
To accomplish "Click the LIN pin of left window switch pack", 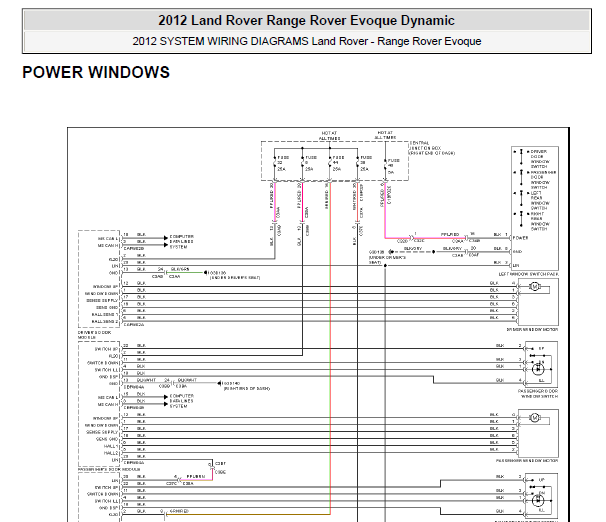I will 516,265.
